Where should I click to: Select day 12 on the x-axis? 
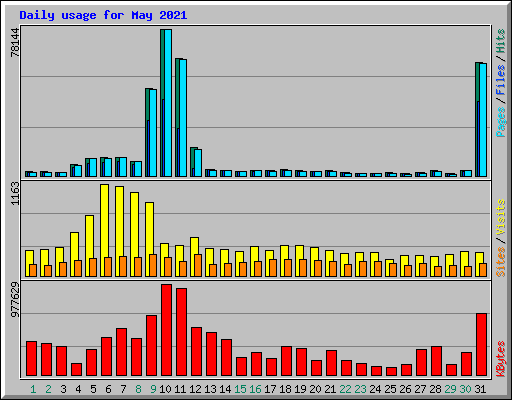click(x=195, y=389)
